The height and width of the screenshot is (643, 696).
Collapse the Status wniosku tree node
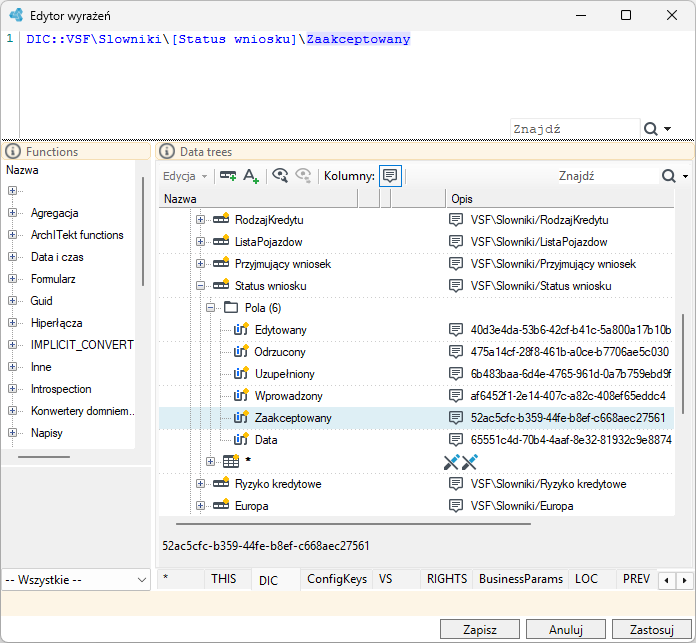pyautogui.click(x=201, y=286)
